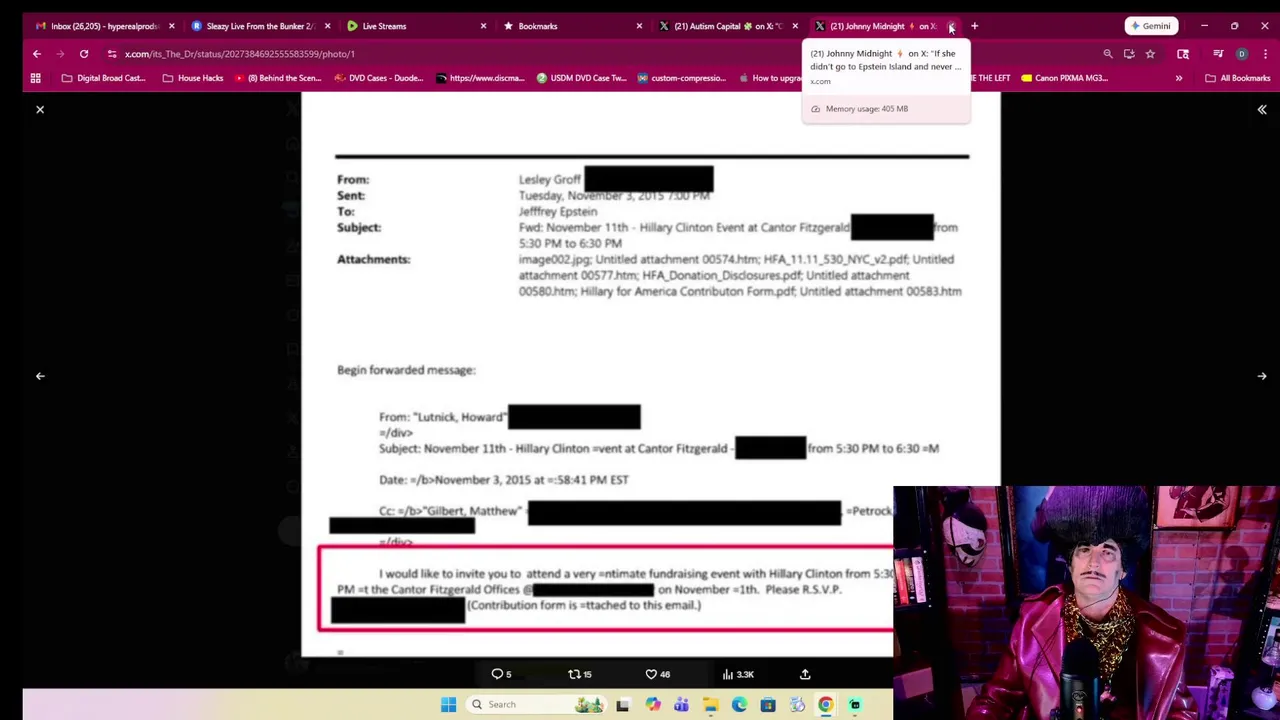Open a new browser tab
This screenshot has height=720, width=1280.
975,26
